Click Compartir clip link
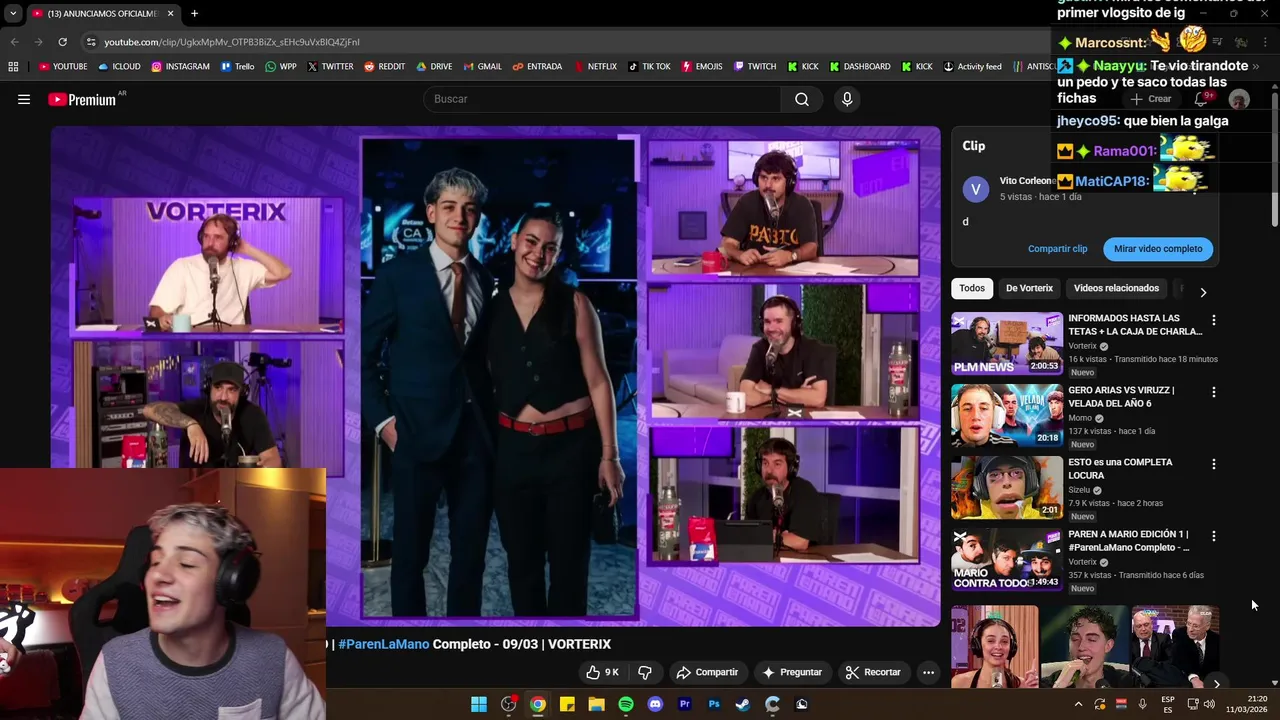Image resolution: width=1280 pixels, height=720 pixels. (1057, 249)
